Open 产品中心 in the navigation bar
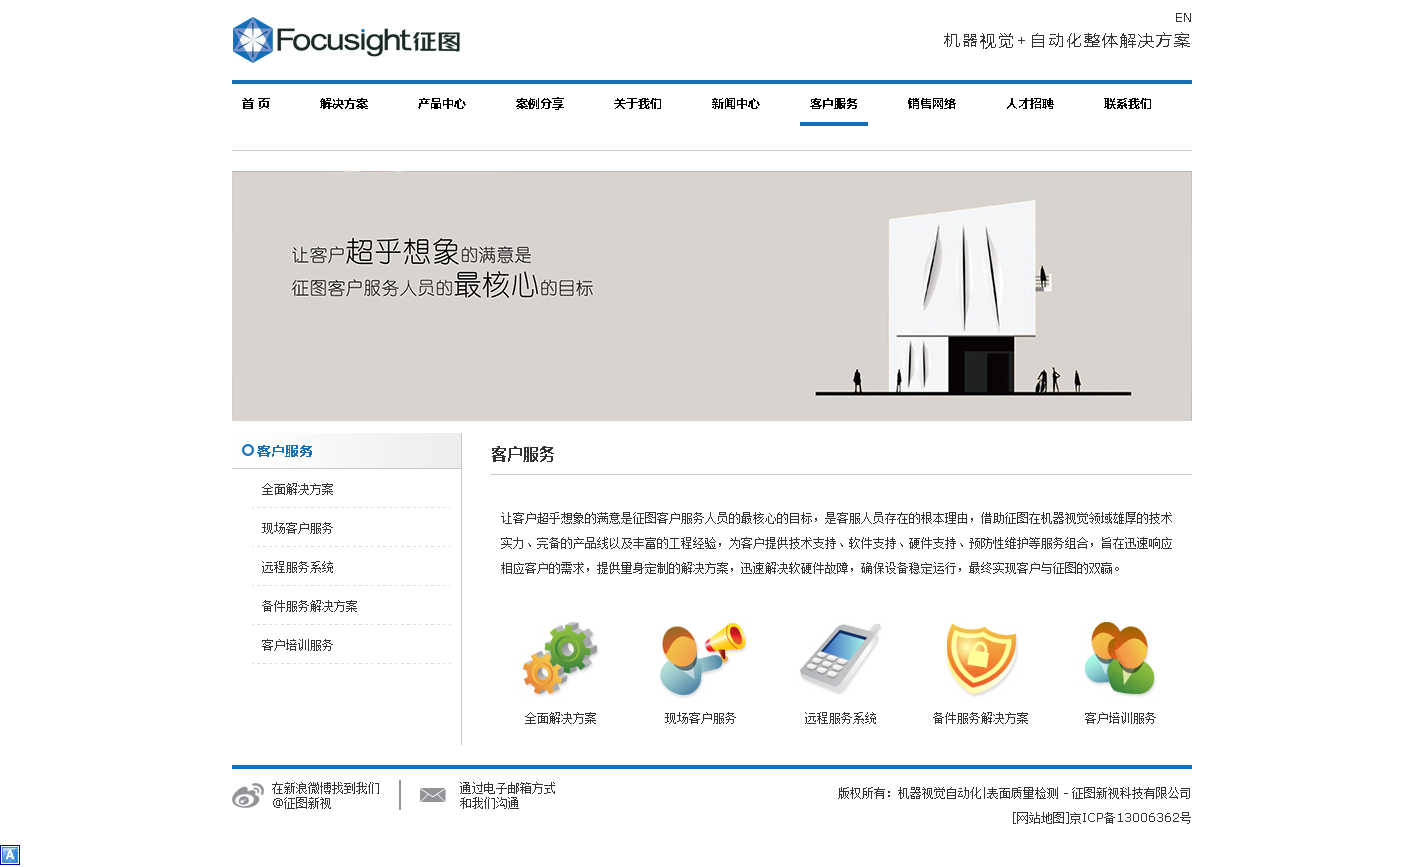Screen dimensions: 1423x867 coord(442,104)
